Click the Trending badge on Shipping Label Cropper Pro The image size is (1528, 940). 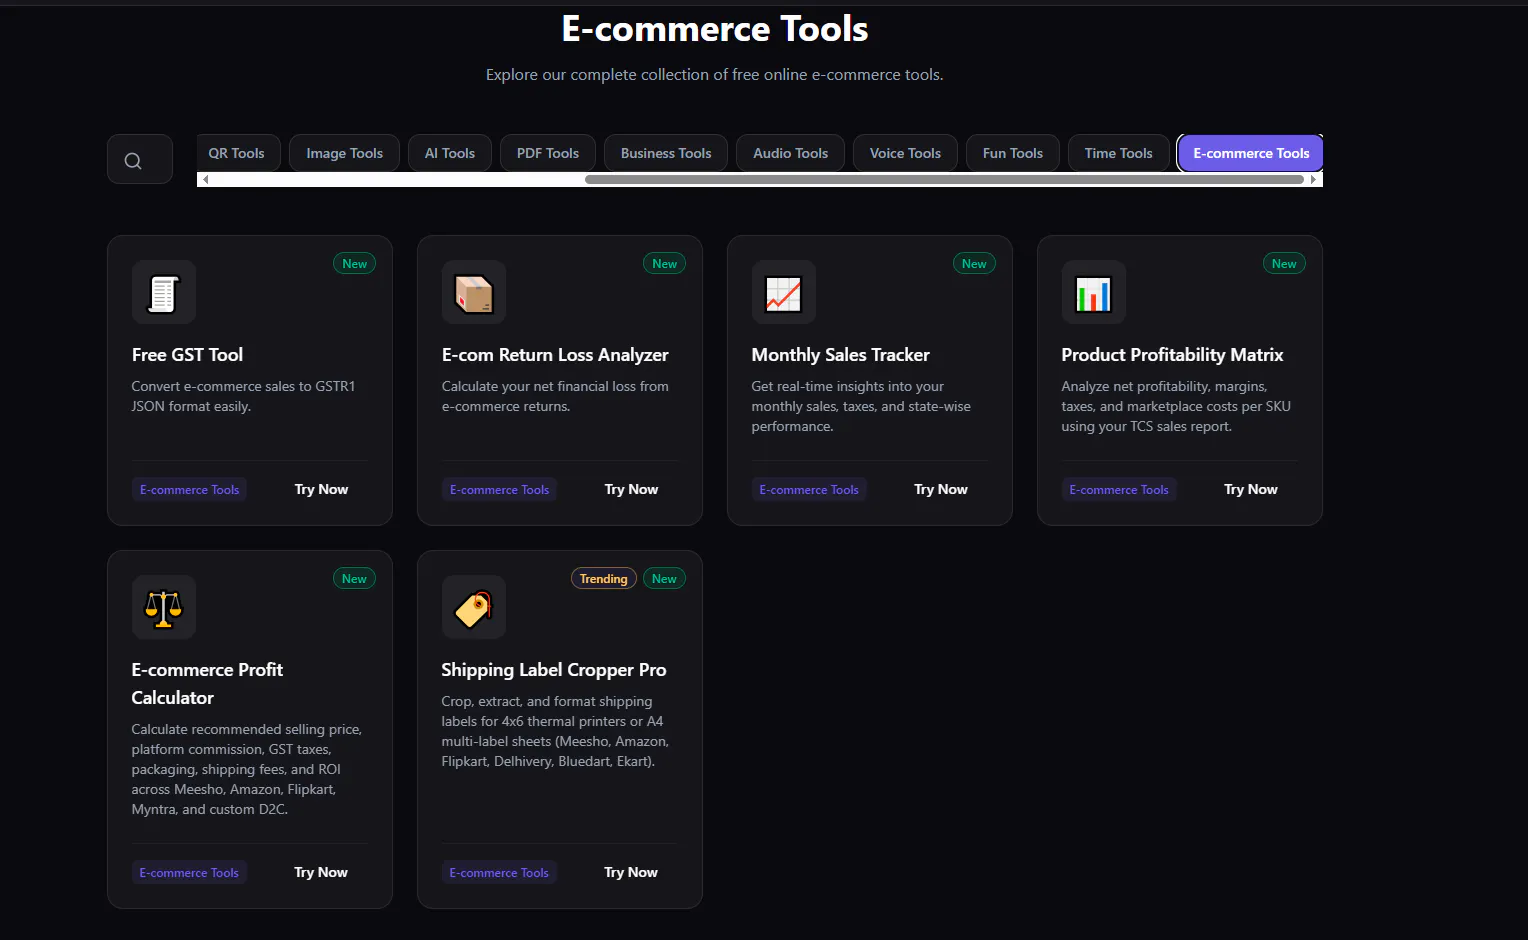tap(604, 579)
